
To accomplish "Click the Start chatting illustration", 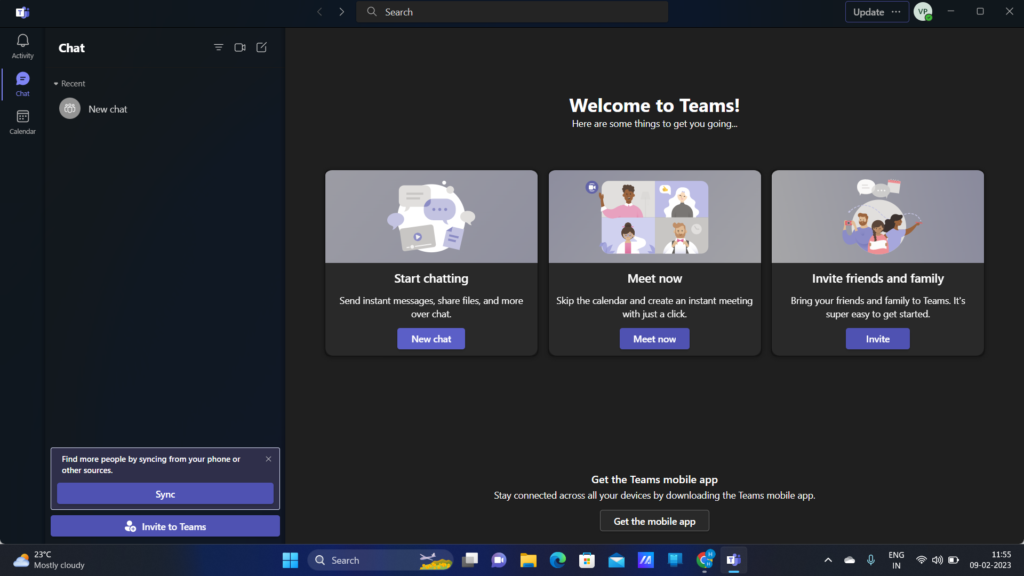I will pyautogui.click(x=431, y=217).
